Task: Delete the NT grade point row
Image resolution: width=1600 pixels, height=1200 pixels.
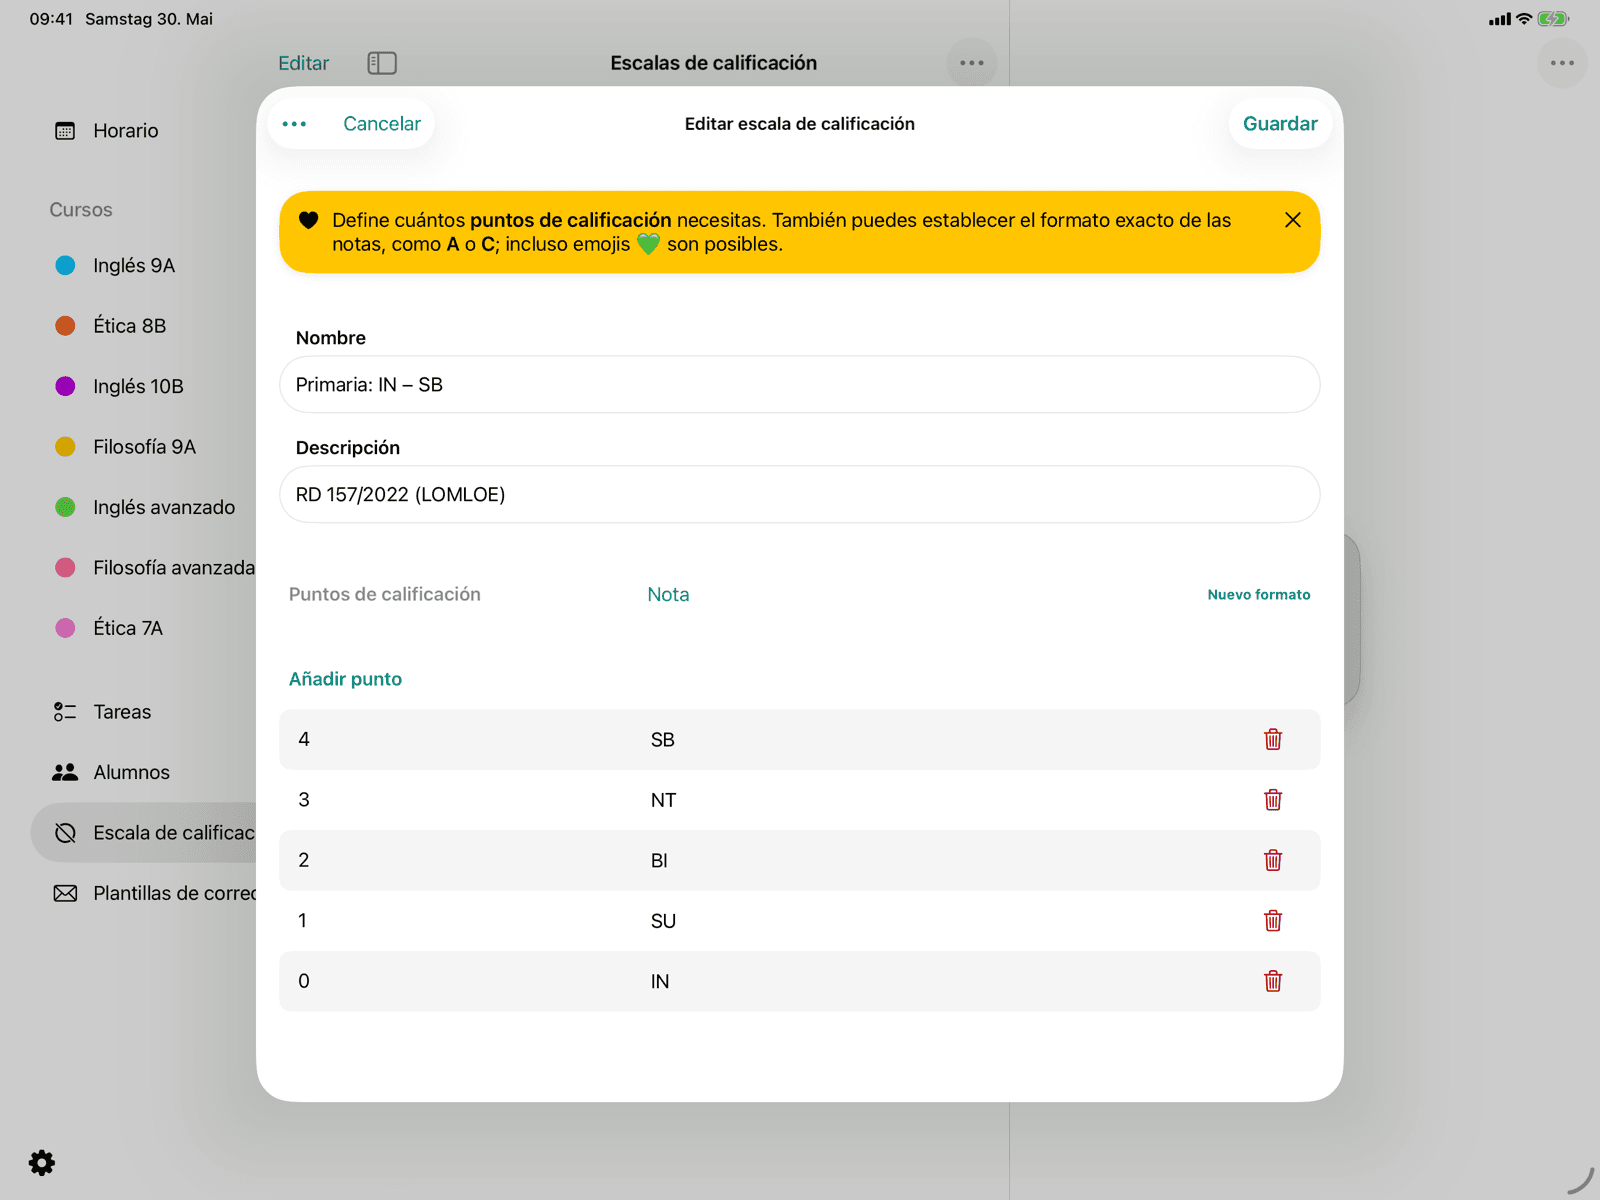Action: (x=1273, y=800)
